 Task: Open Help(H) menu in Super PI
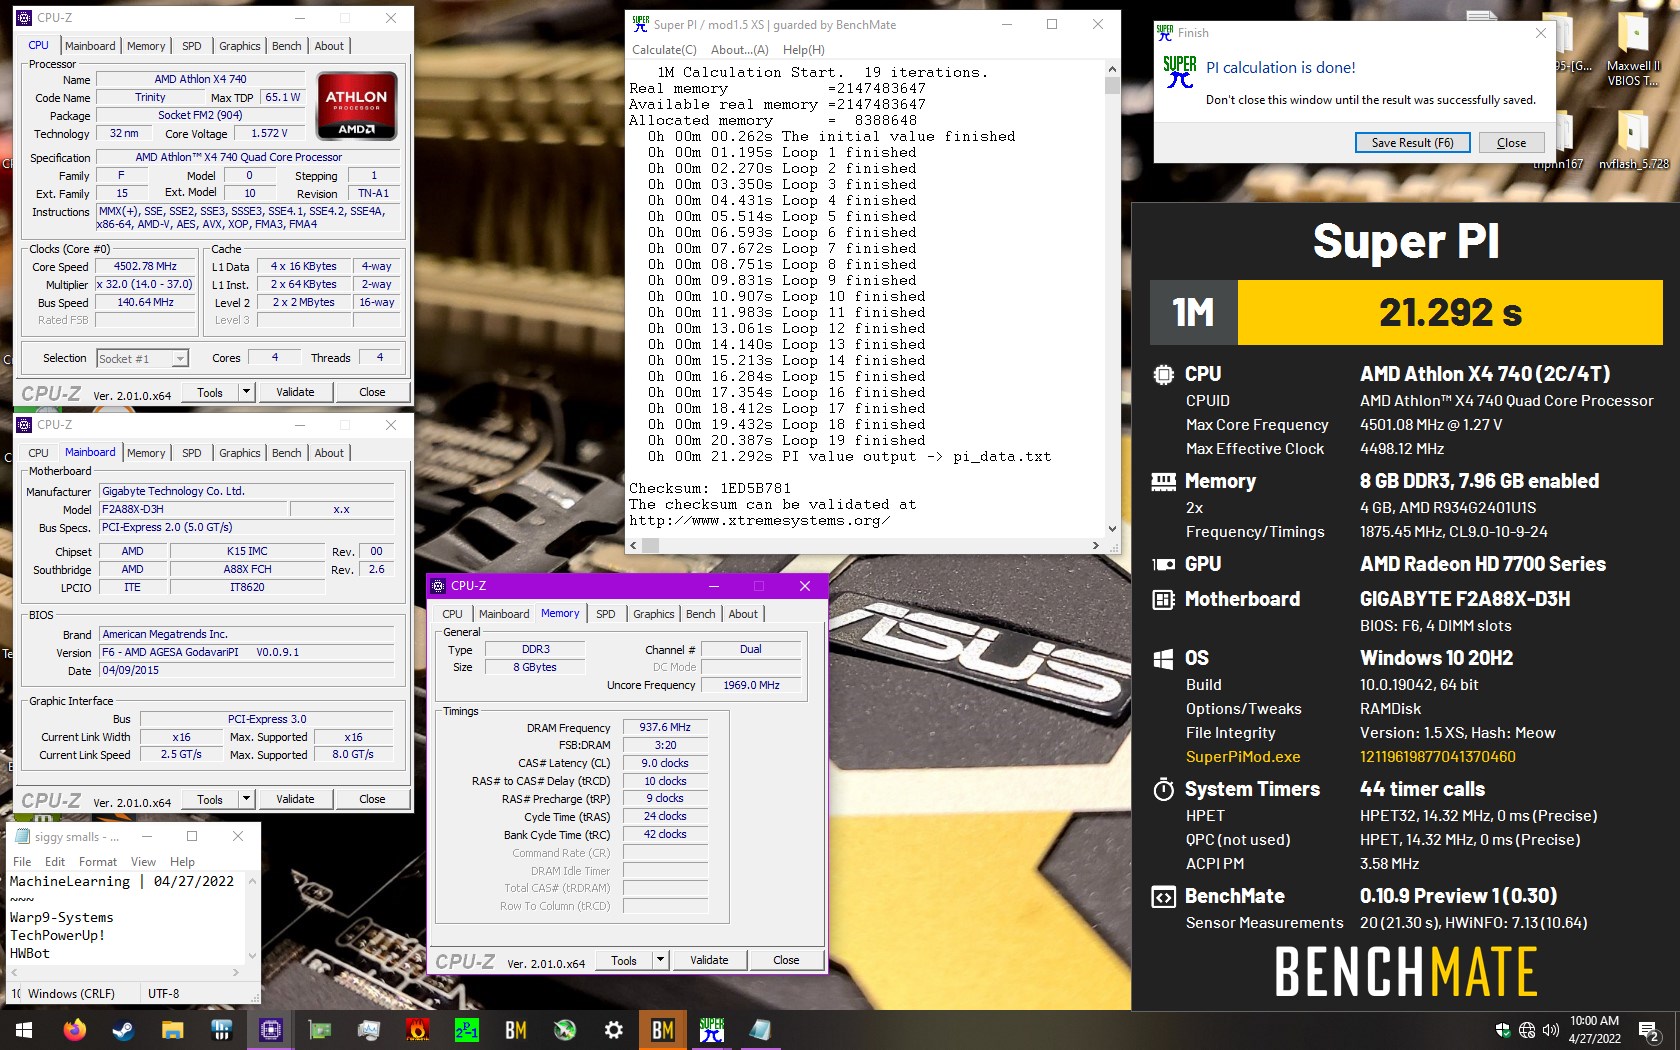click(x=803, y=50)
